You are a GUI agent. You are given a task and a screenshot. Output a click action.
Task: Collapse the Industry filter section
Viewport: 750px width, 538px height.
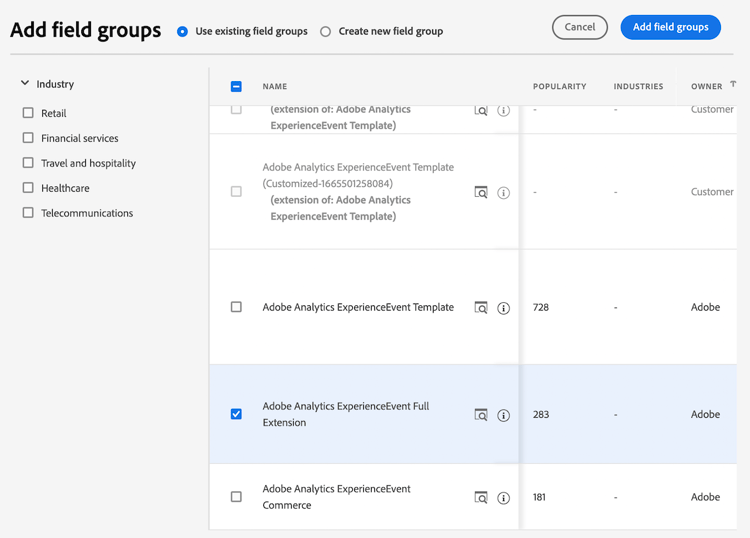(x=25, y=84)
